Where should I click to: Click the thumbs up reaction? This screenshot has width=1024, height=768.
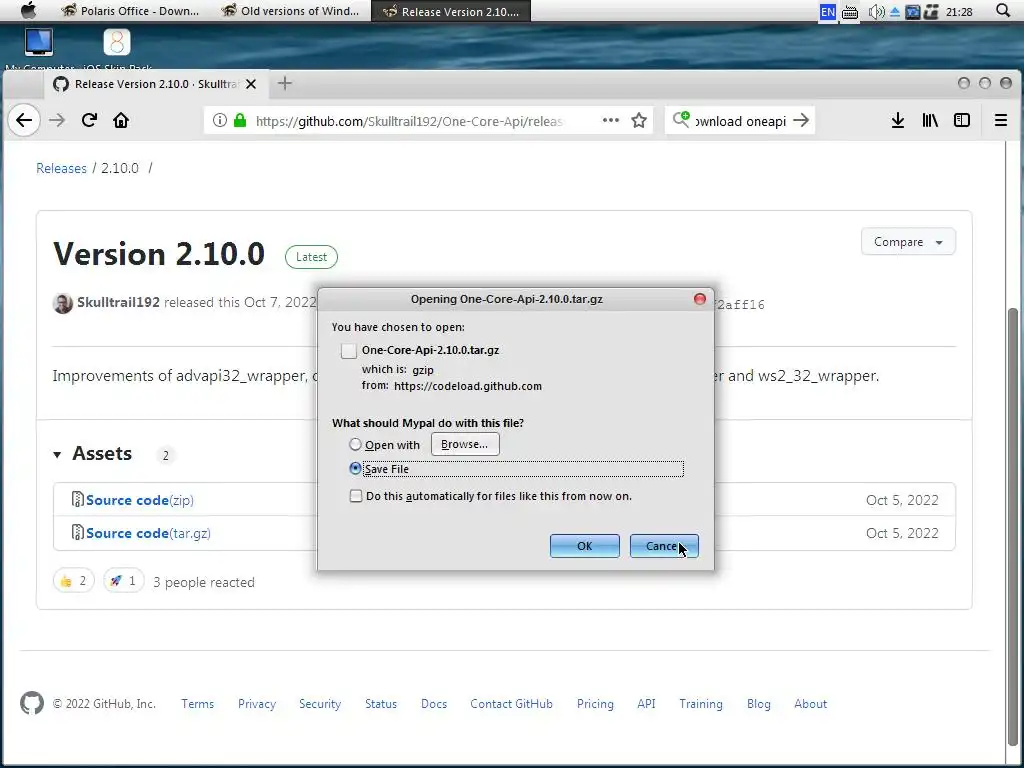73,581
